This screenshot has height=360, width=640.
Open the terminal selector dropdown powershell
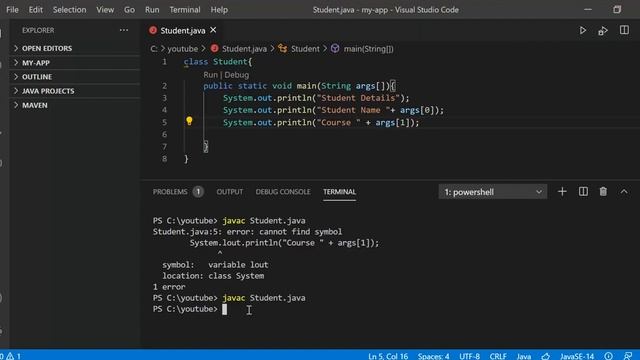coord(493,192)
